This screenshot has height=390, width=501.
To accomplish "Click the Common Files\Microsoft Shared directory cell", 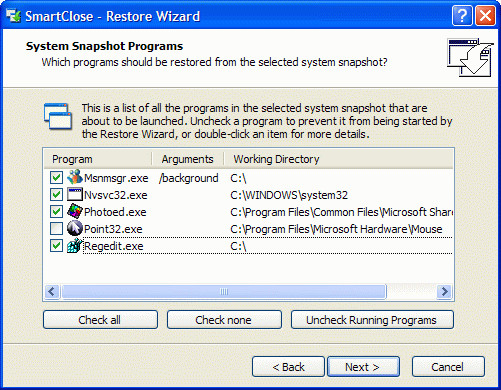I will pos(341,212).
